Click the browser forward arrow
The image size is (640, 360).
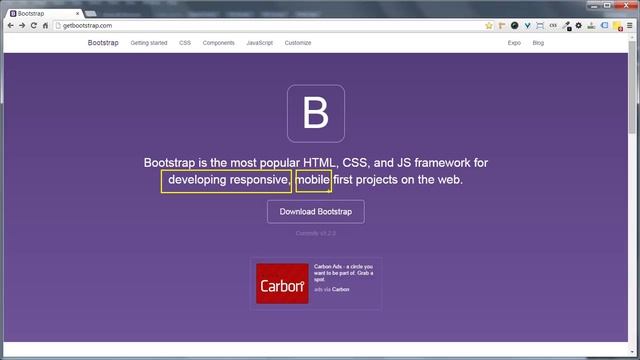point(22,25)
